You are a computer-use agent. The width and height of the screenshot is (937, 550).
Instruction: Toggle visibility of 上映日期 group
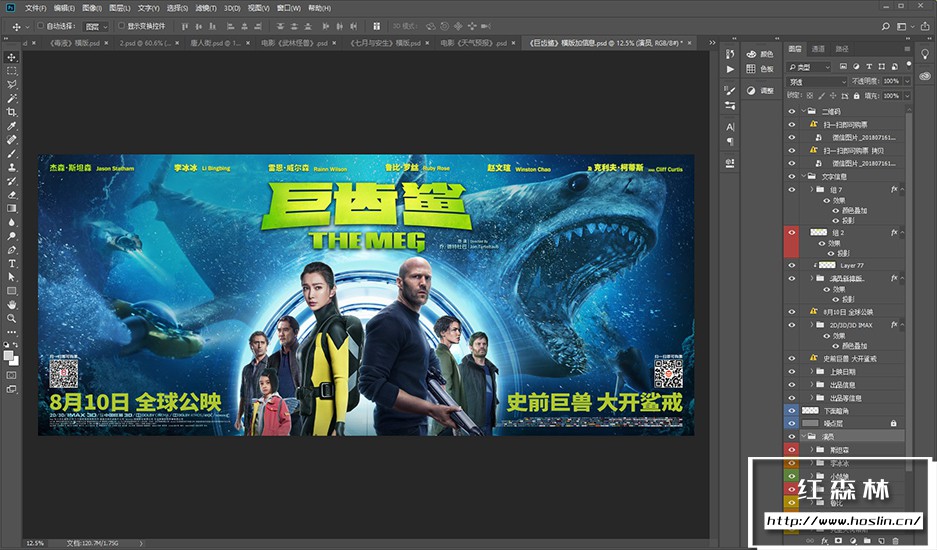click(x=792, y=371)
